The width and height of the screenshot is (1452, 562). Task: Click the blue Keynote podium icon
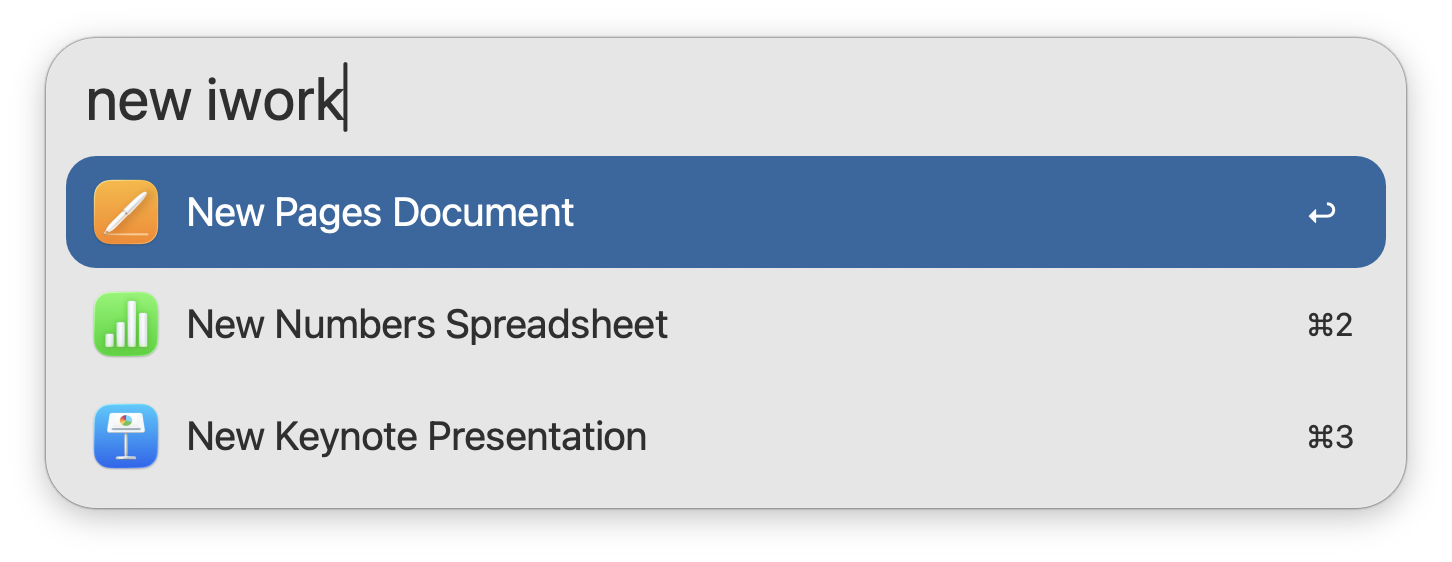point(126,436)
